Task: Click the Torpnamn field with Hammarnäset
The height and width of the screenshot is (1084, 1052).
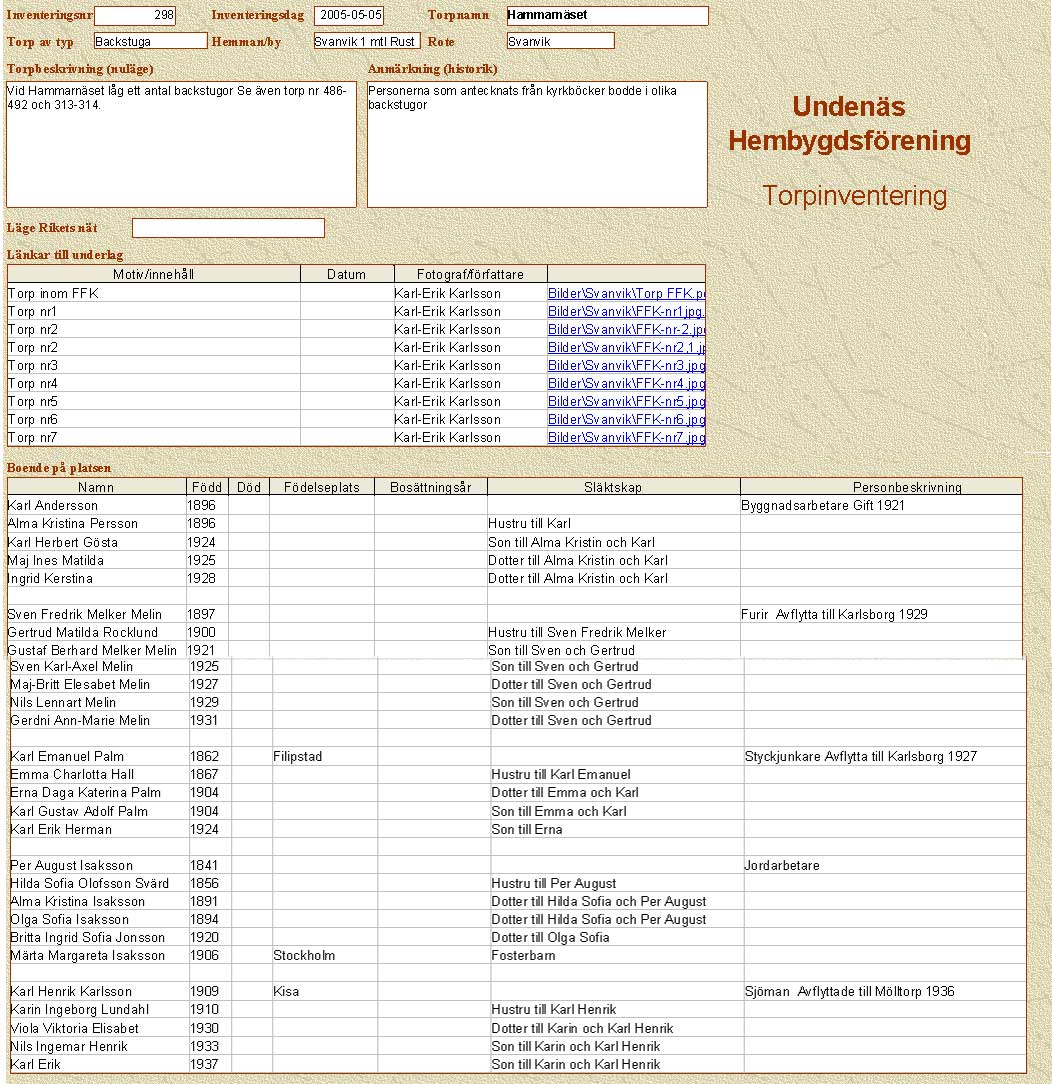Action: click(x=606, y=16)
